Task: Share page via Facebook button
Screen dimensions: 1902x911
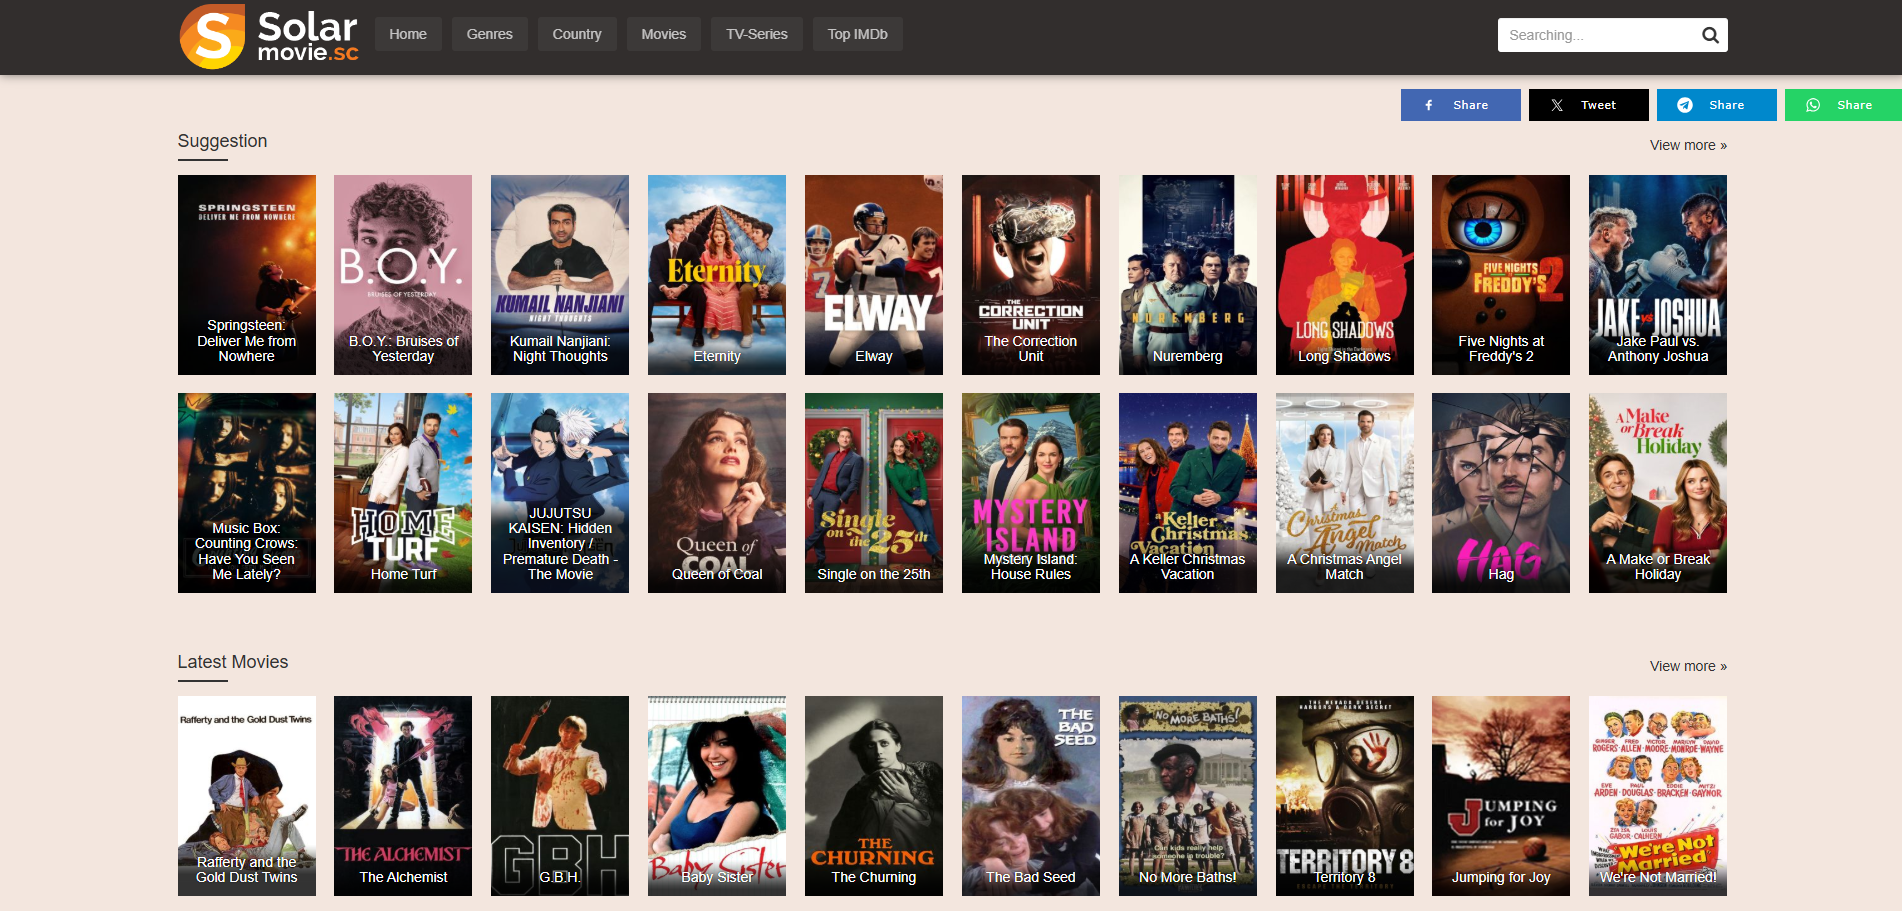Action: [x=1460, y=105]
